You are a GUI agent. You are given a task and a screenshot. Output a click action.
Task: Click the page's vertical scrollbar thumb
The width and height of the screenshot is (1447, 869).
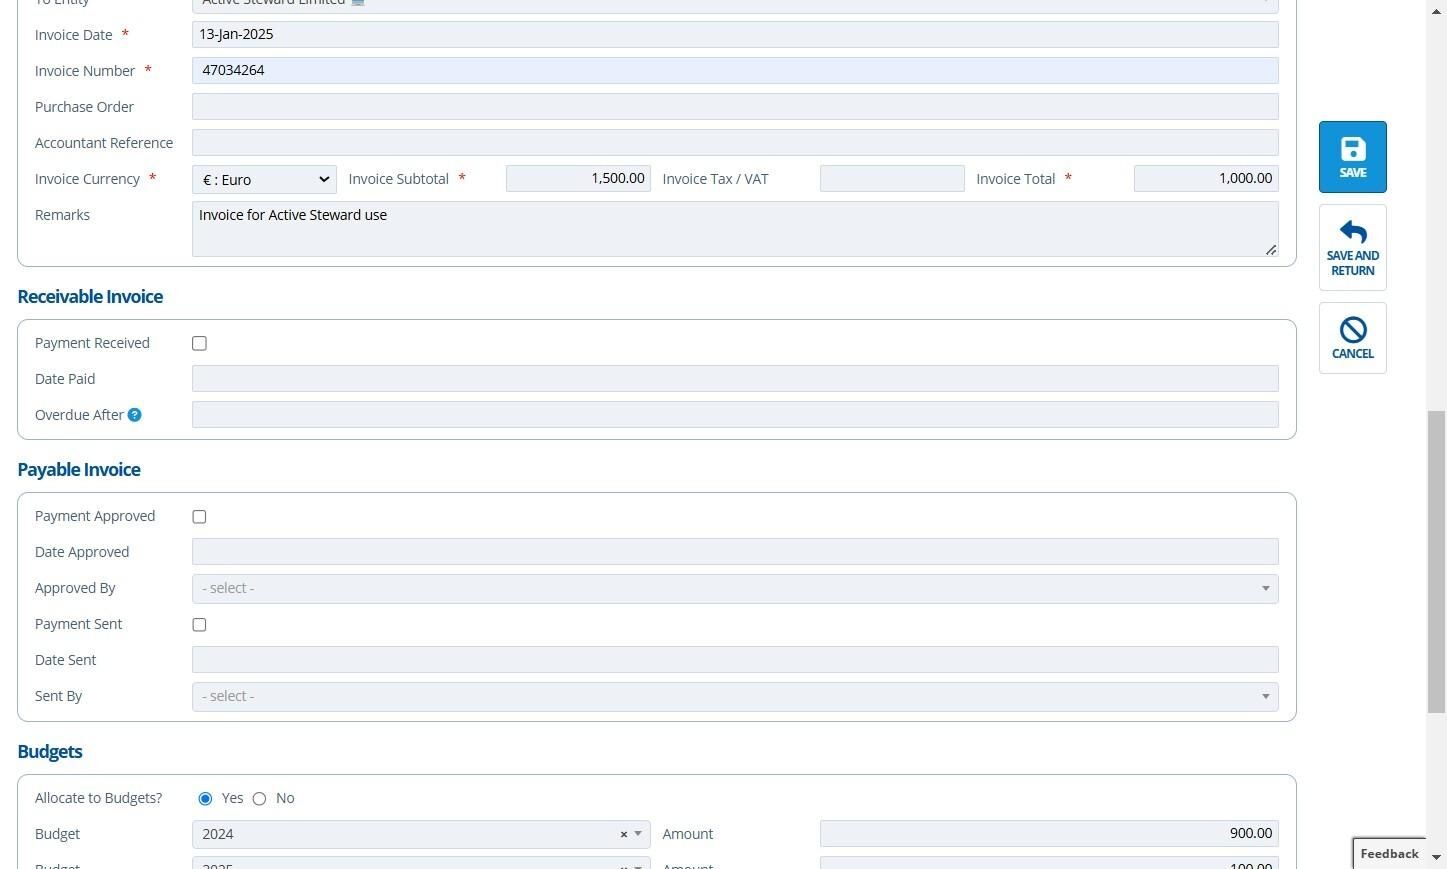tap(1436, 561)
